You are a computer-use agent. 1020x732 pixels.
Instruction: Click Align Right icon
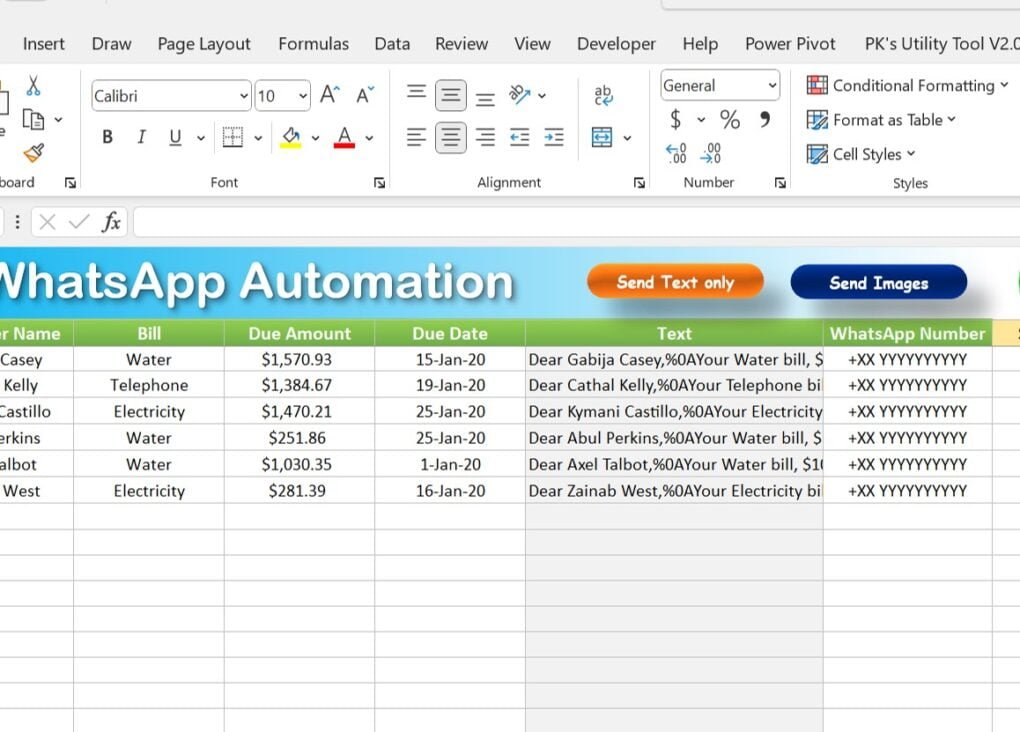(x=485, y=137)
